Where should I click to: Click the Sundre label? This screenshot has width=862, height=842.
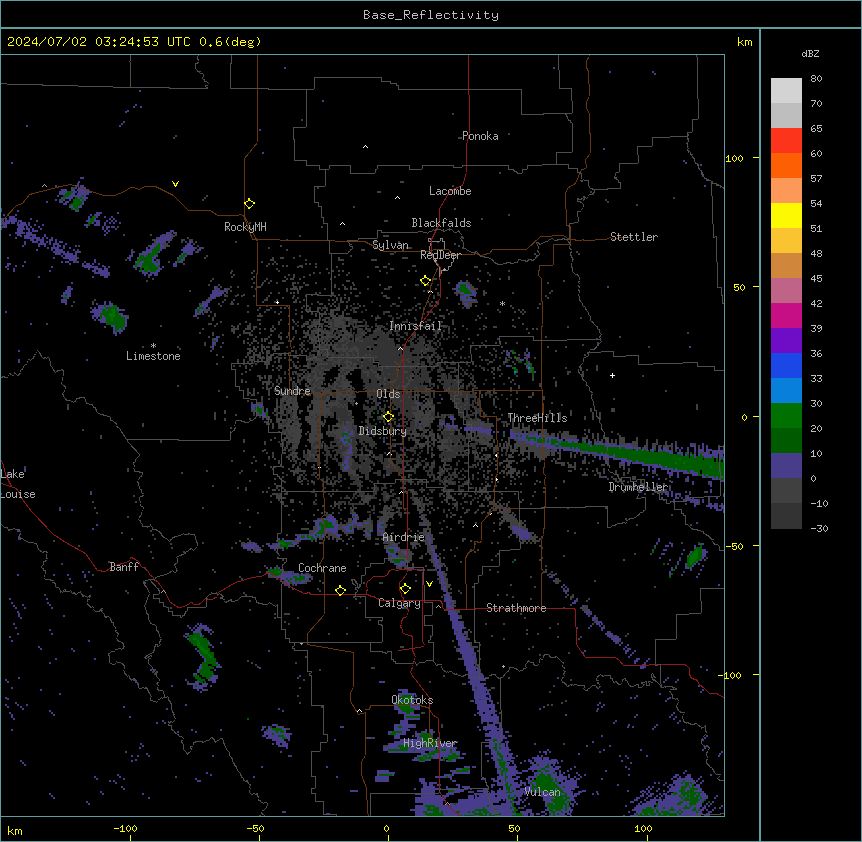pos(292,391)
